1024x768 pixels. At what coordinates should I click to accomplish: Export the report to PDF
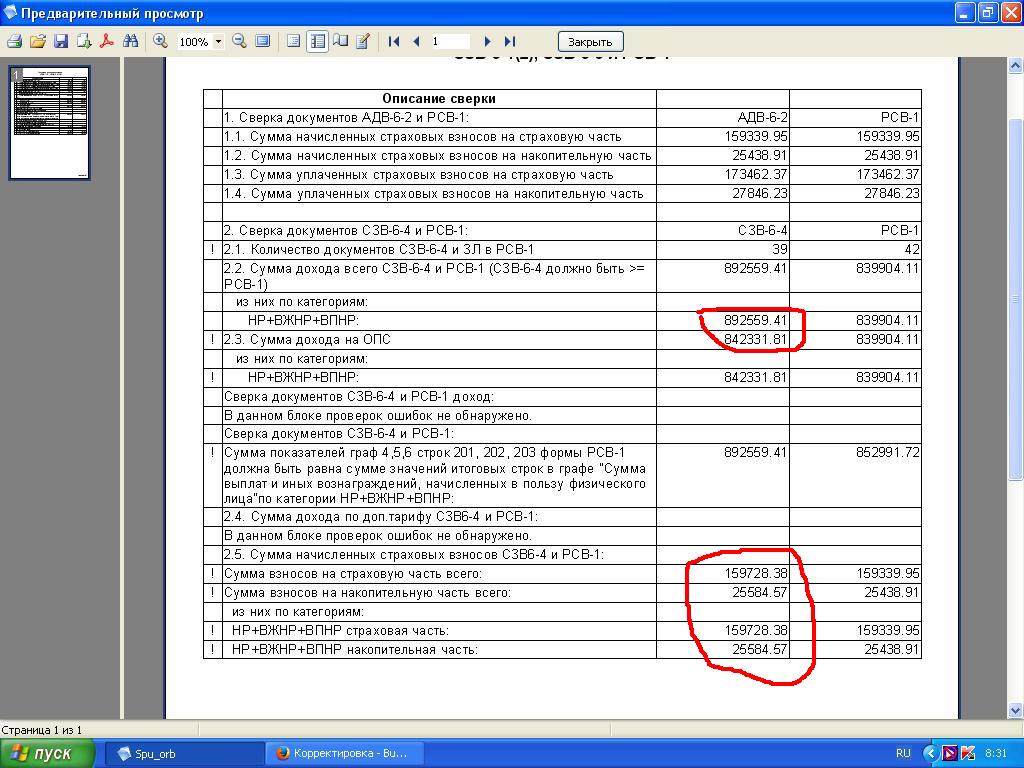click(x=107, y=41)
